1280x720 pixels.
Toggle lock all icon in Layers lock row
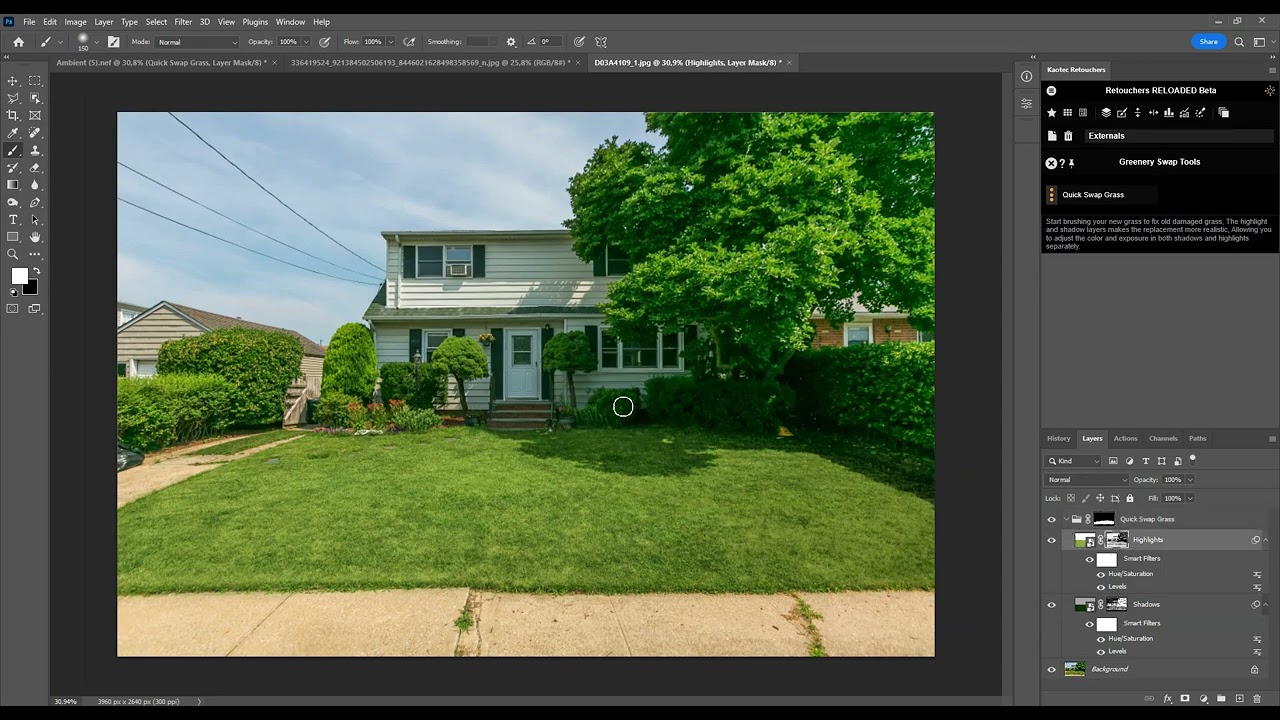point(1130,498)
